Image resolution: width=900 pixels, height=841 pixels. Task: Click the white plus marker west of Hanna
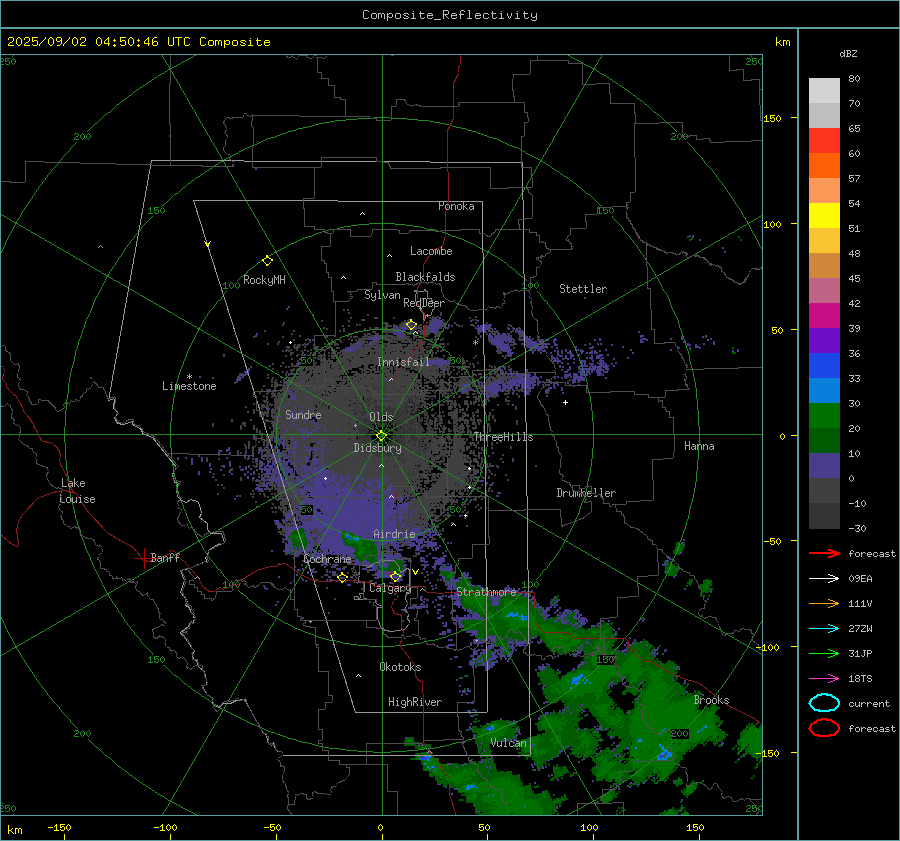(x=565, y=402)
